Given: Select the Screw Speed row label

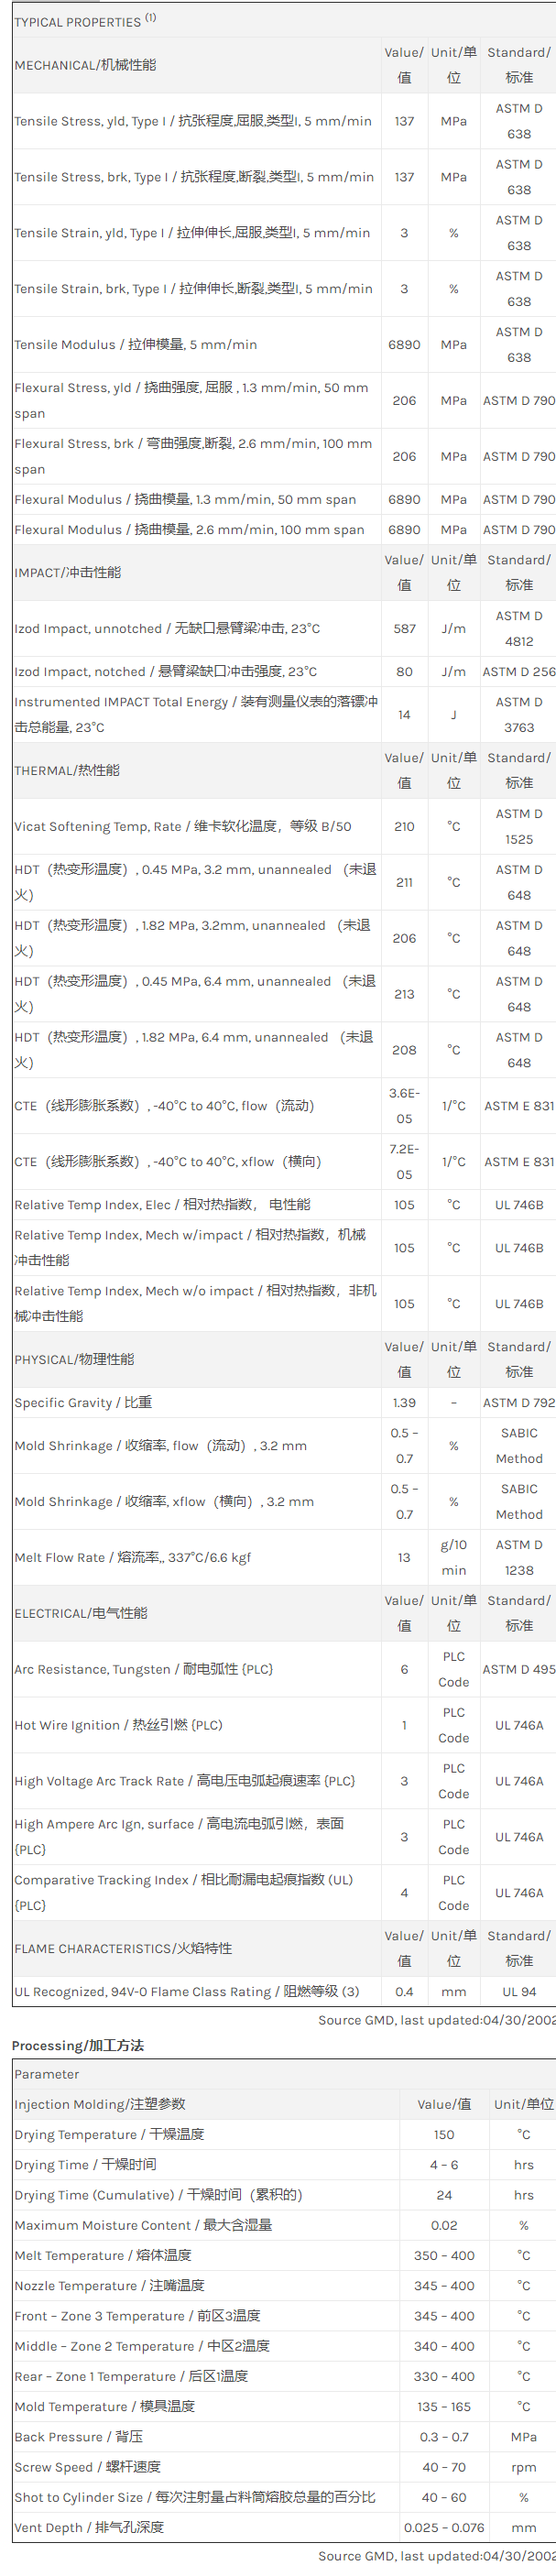Looking at the screenshot, I should (x=87, y=2468).
